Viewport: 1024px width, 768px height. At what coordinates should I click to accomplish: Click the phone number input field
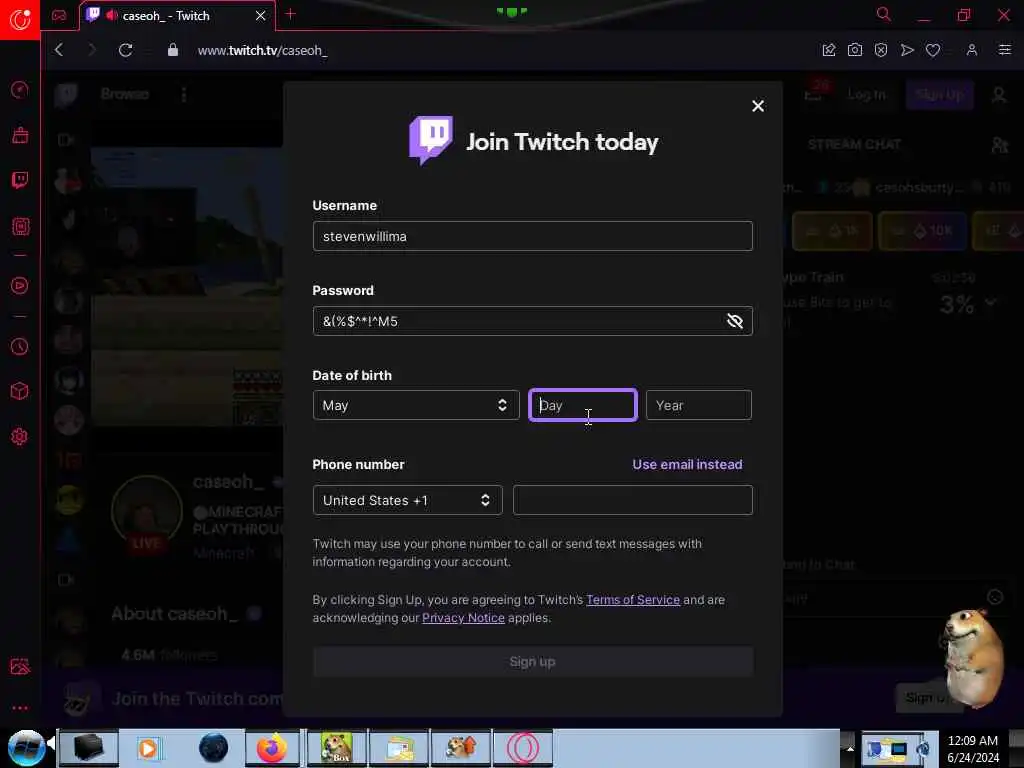point(632,500)
